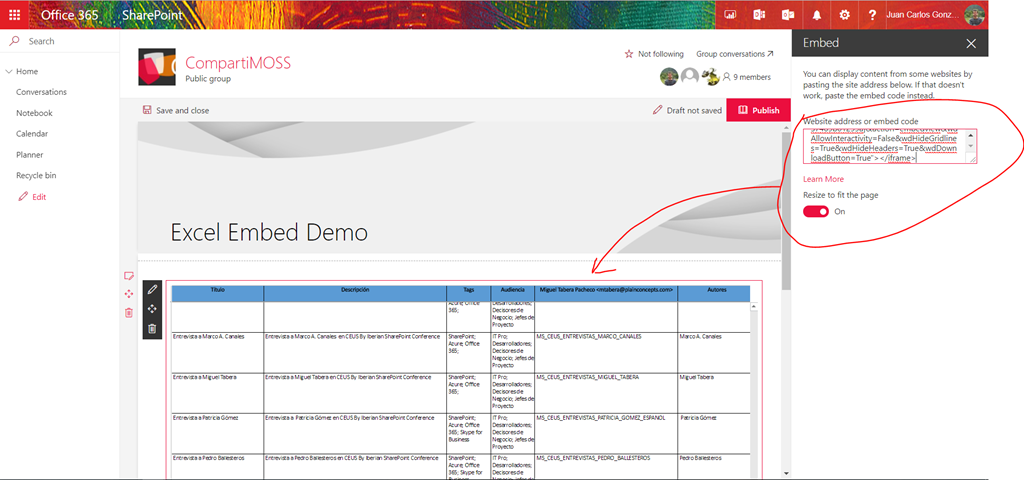Click the Learn More link
This screenshot has width=1024, height=480.
click(x=824, y=179)
